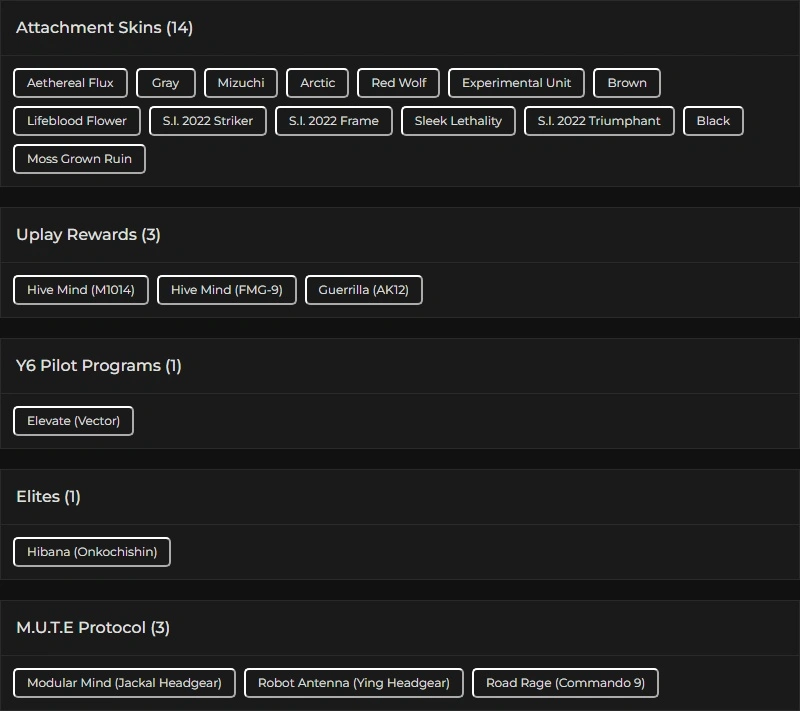This screenshot has height=711, width=800.
Task: Pick Modular Mind (Jackal Headgear)
Action: pyautogui.click(x=124, y=683)
